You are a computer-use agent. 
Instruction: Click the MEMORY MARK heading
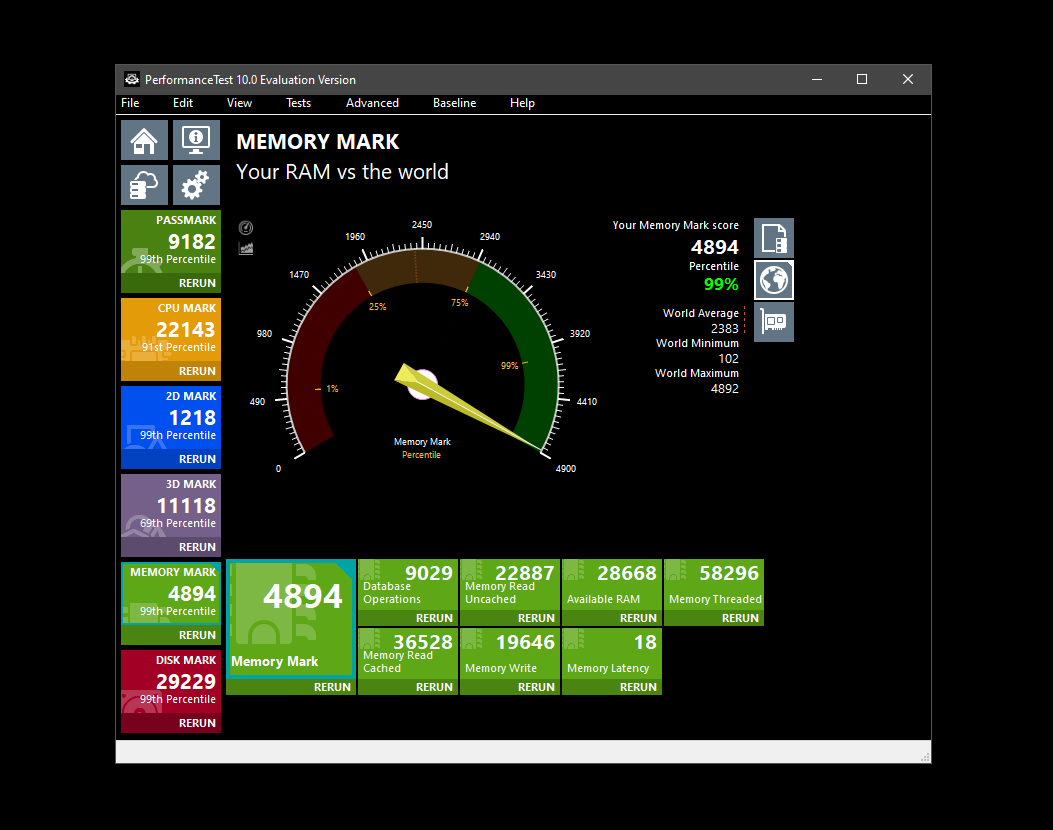pyautogui.click(x=318, y=142)
